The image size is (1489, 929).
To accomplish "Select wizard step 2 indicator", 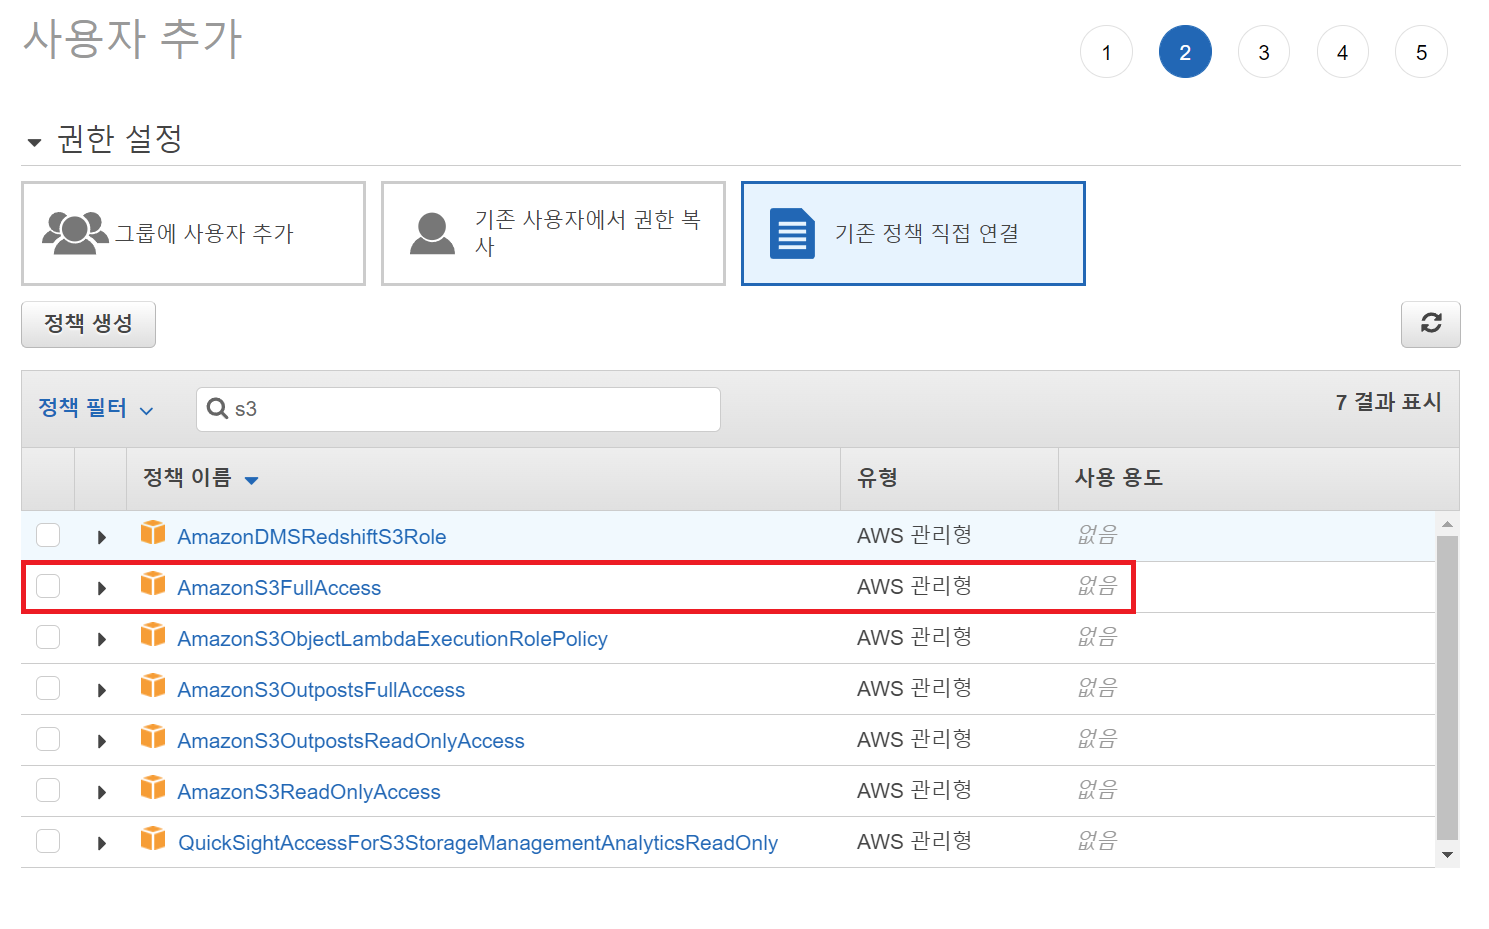I will (1185, 52).
